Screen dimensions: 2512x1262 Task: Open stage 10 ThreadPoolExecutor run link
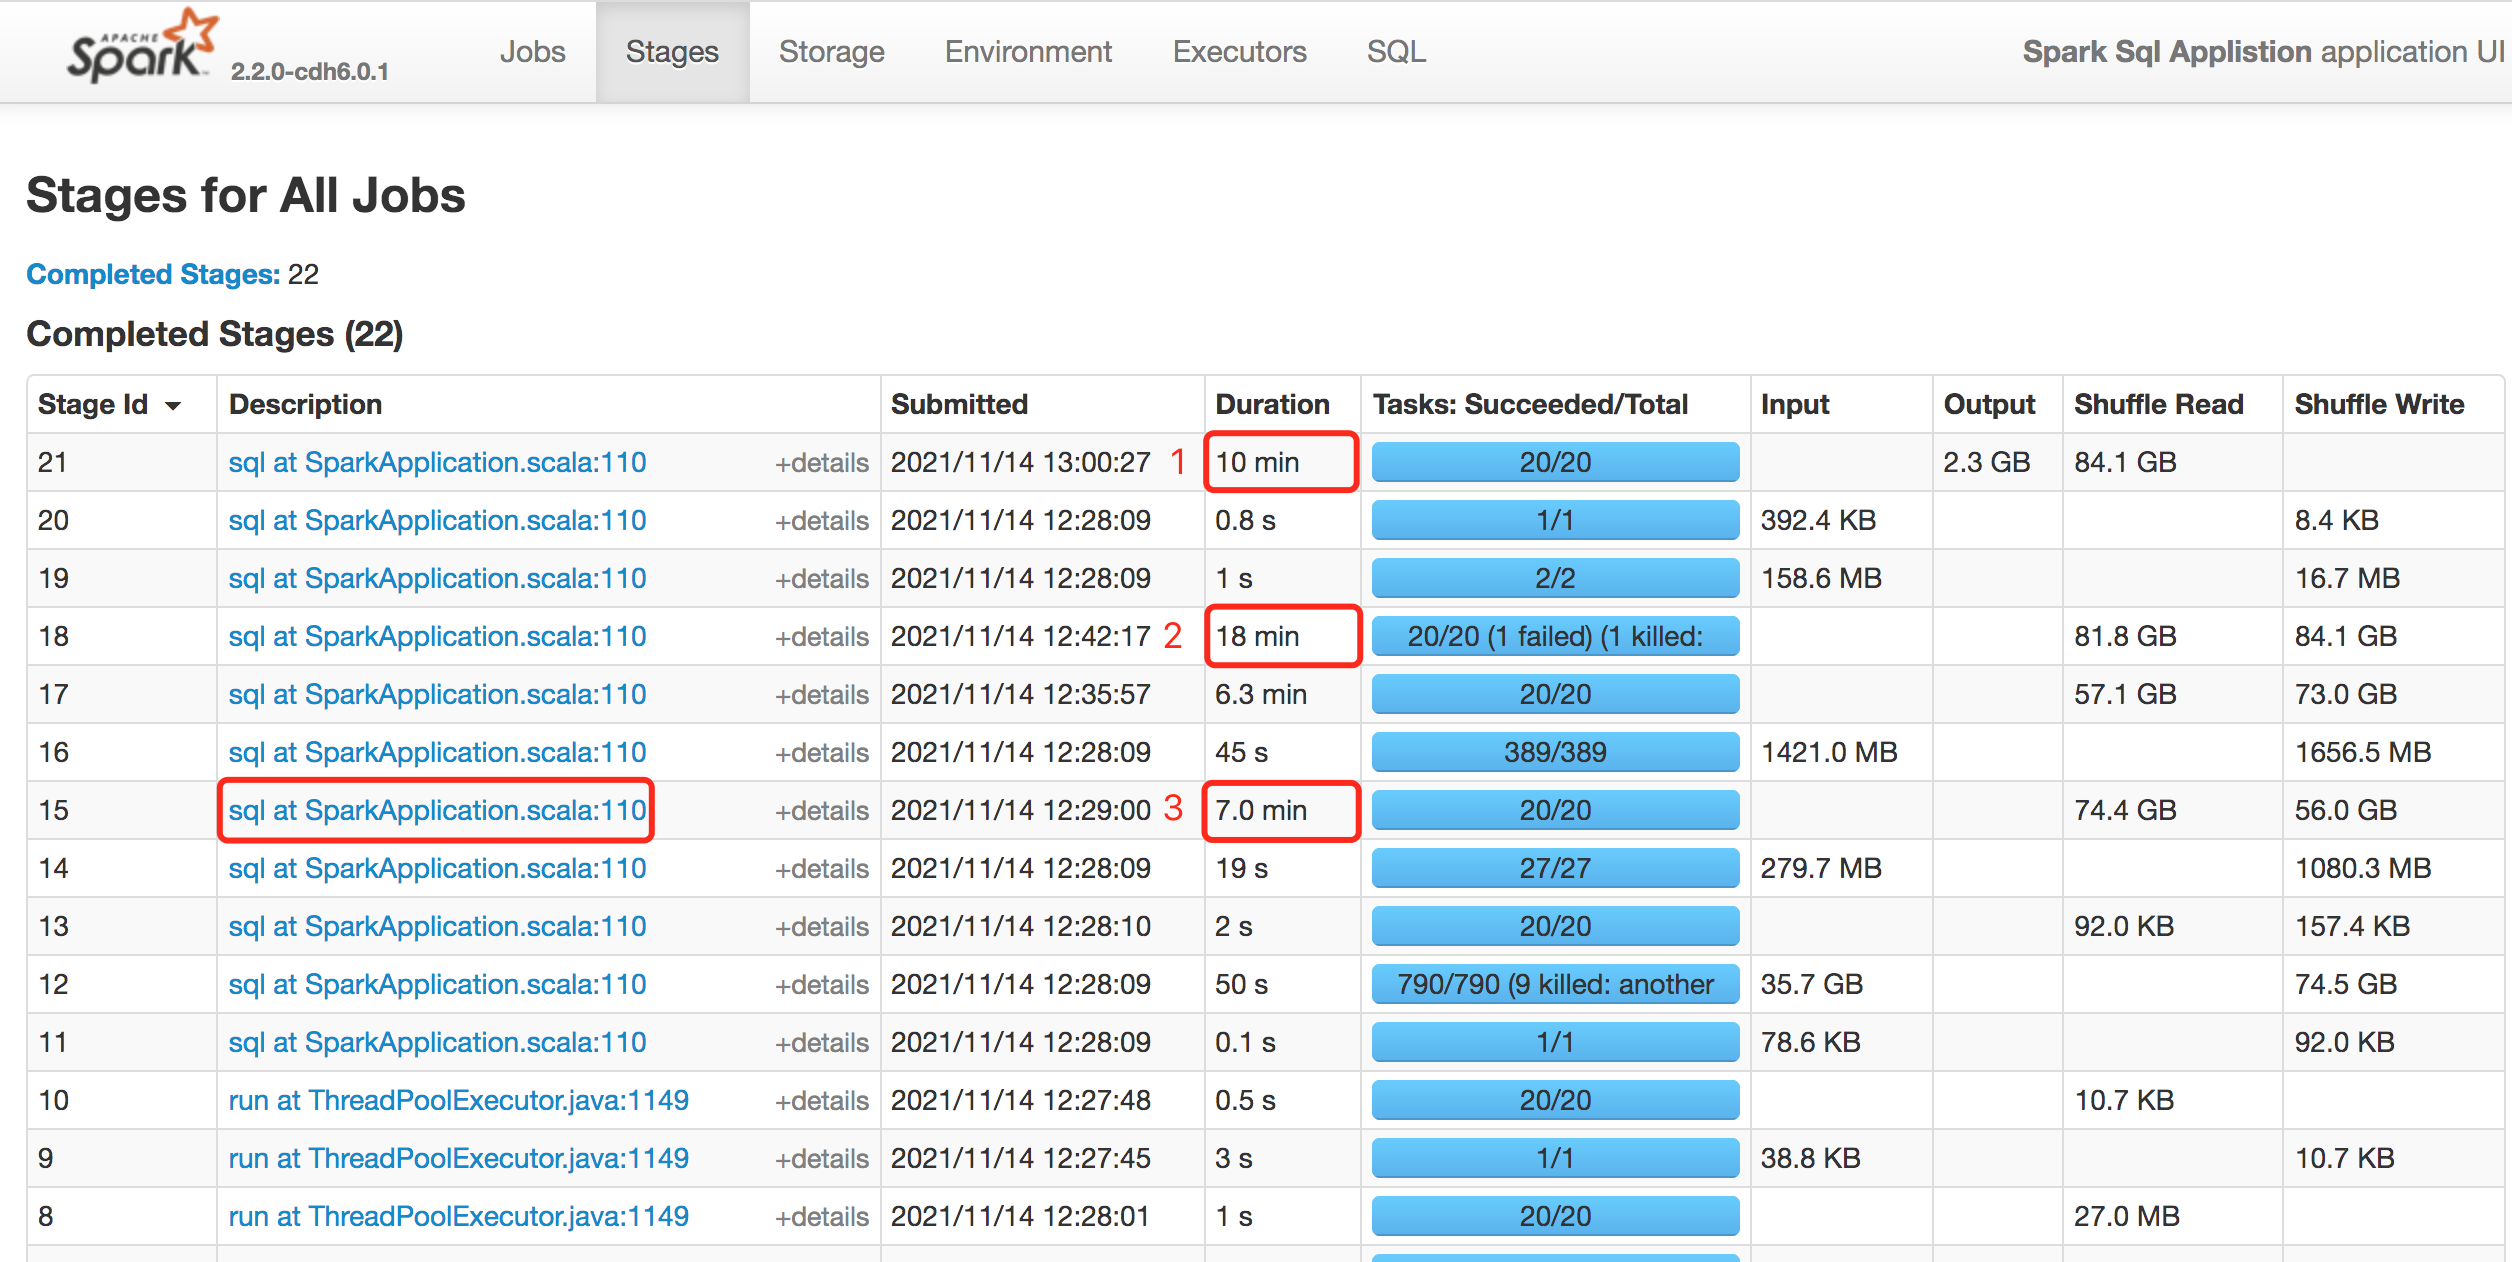click(458, 1101)
